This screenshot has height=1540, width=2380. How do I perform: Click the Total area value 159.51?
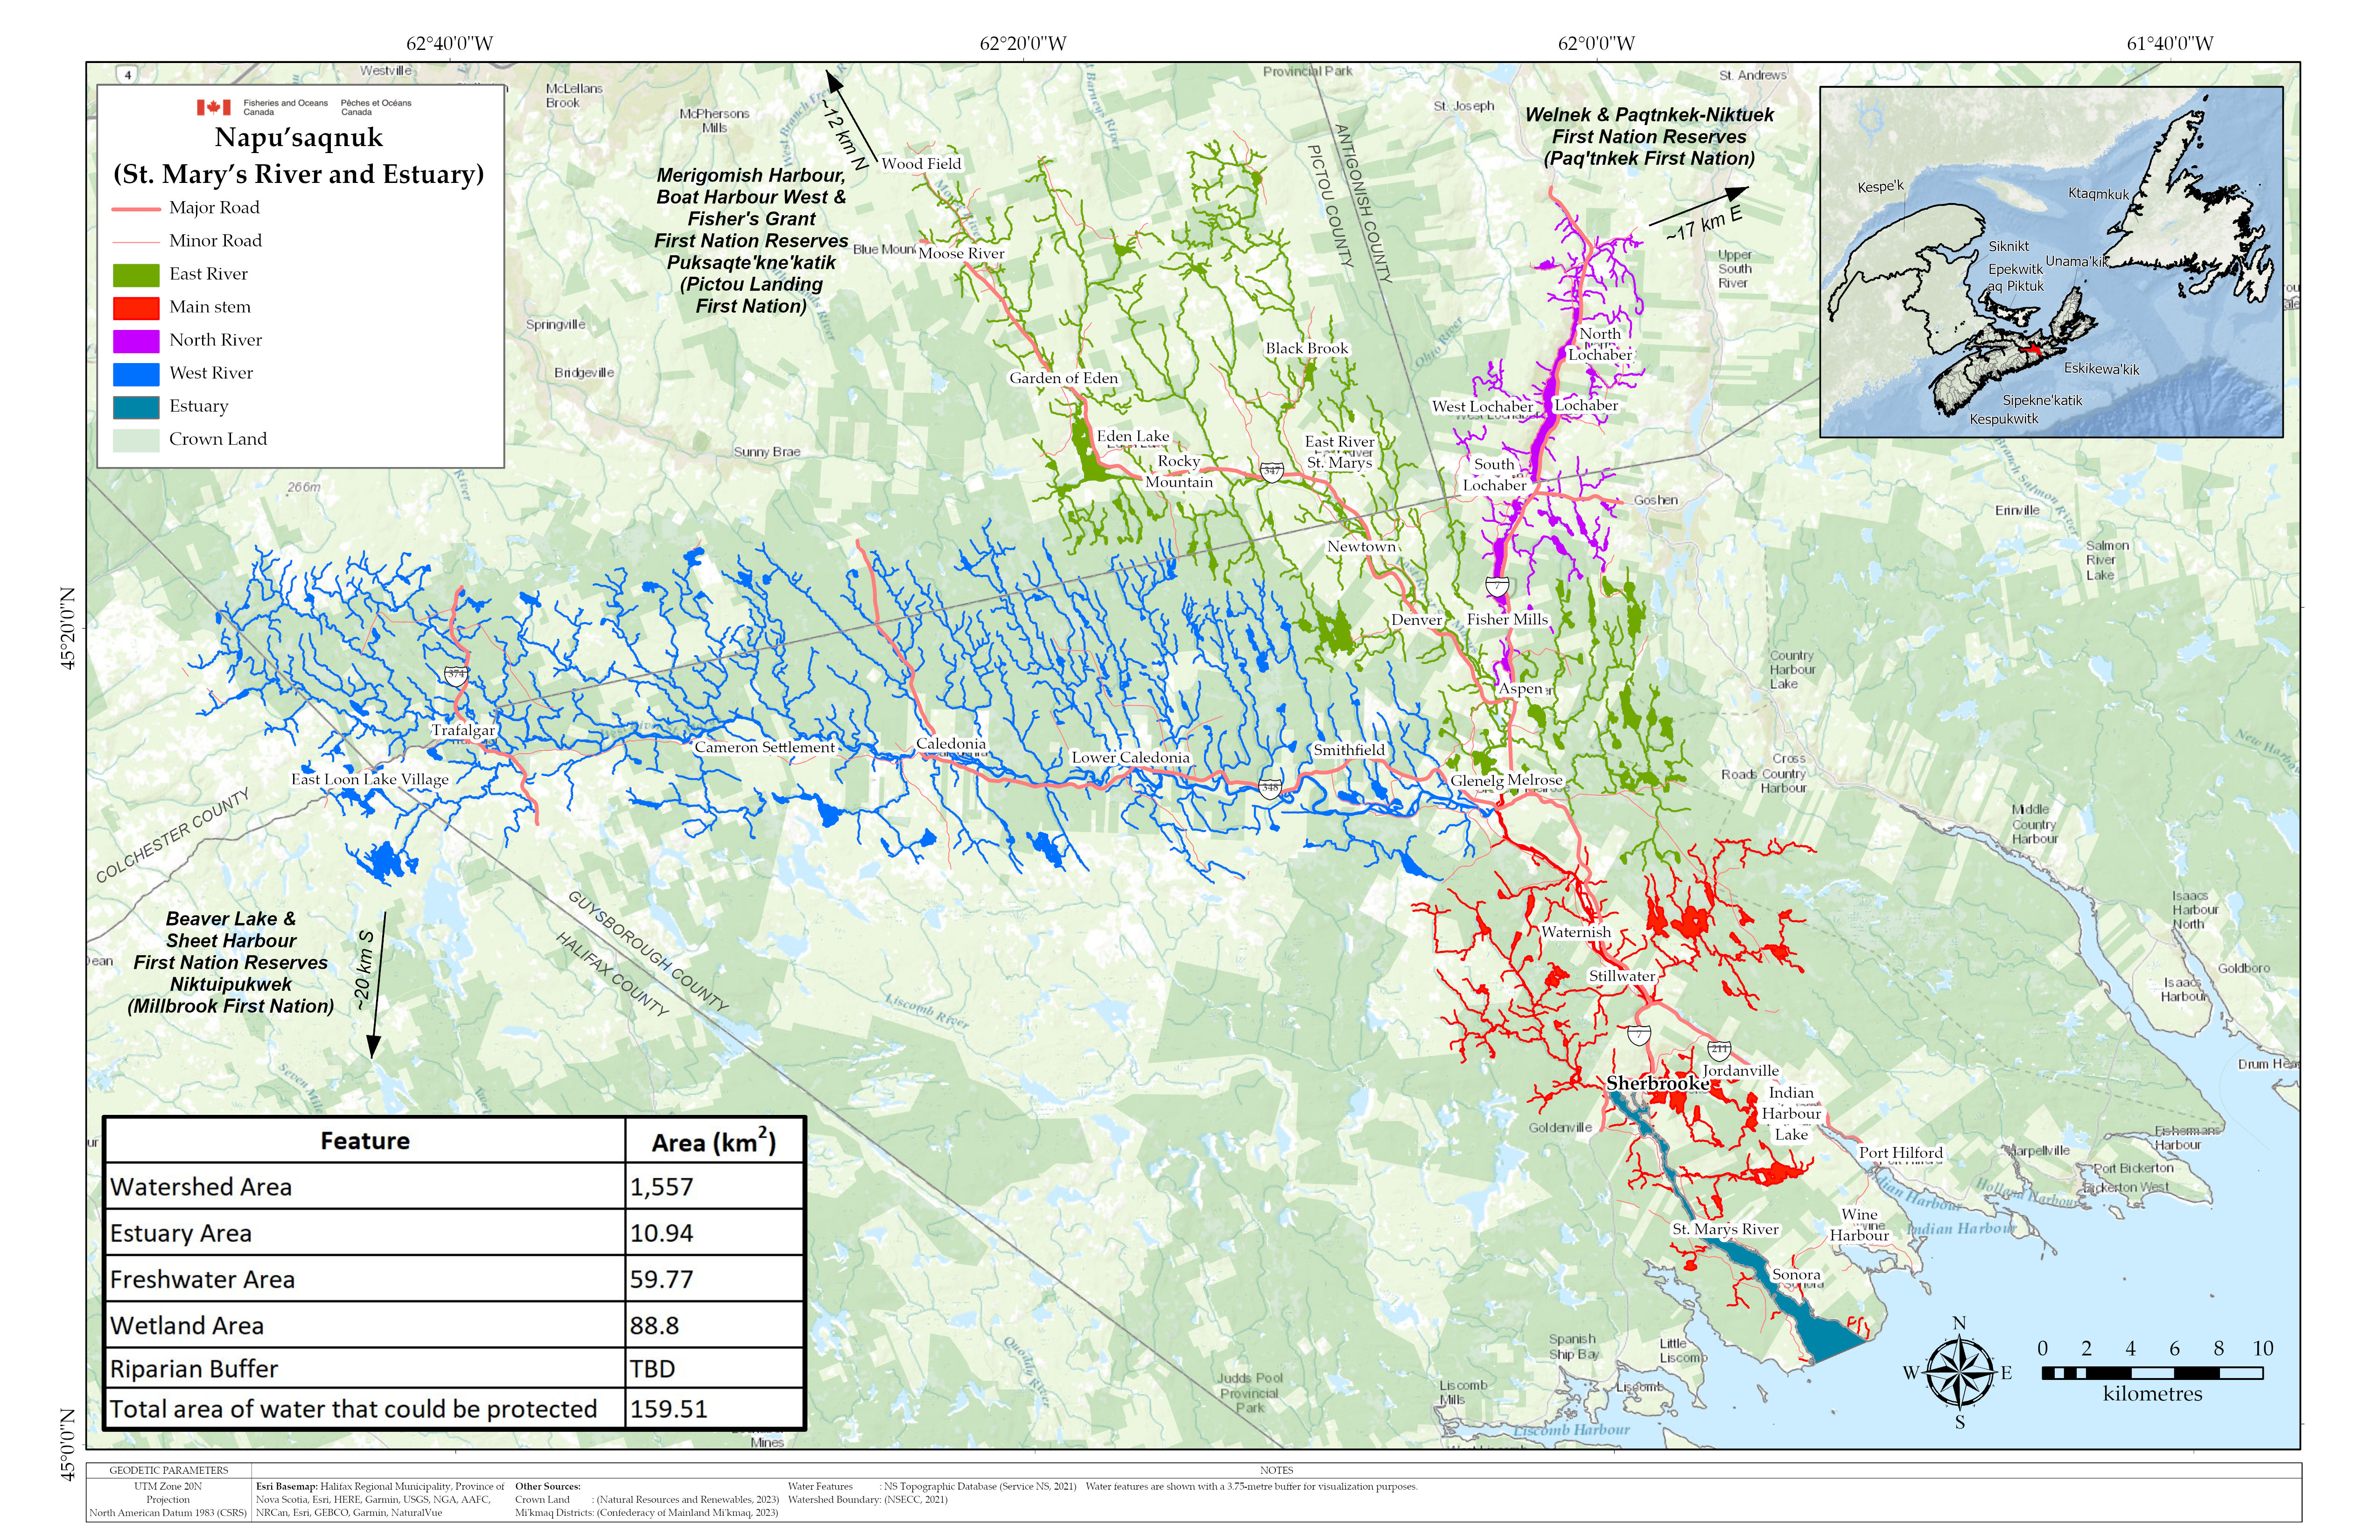pyautogui.click(x=668, y=1409)
